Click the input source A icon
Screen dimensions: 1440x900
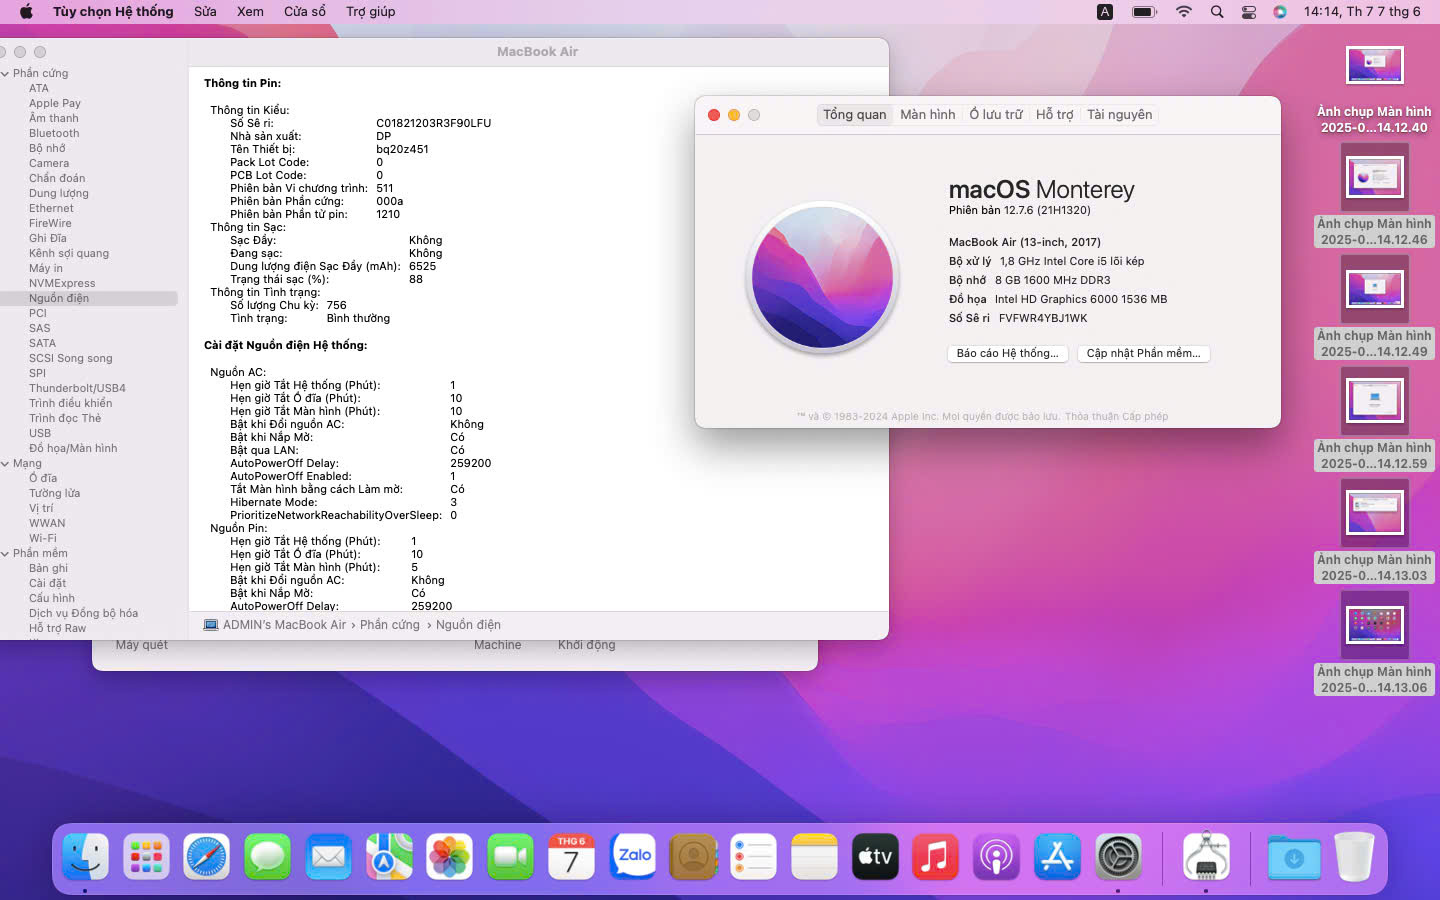coord(1105,12)
